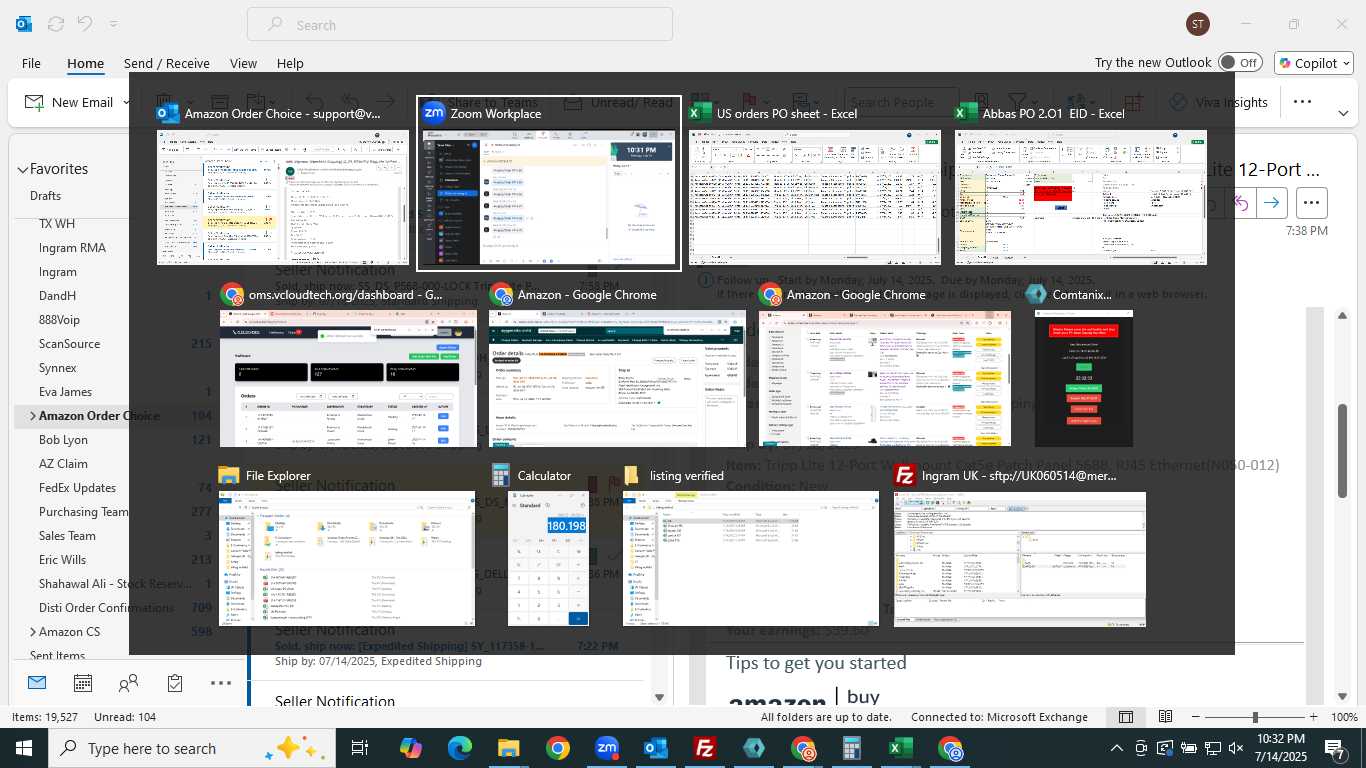1366x768 pixels.
Task: Click the taskbar search box
Action: [190, 748]
